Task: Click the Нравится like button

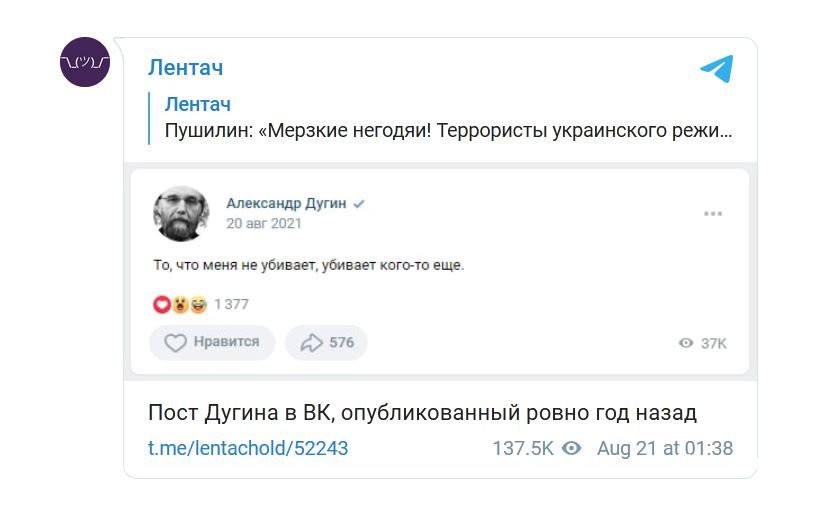Action: pyautogui.click(x=212, y=343)
